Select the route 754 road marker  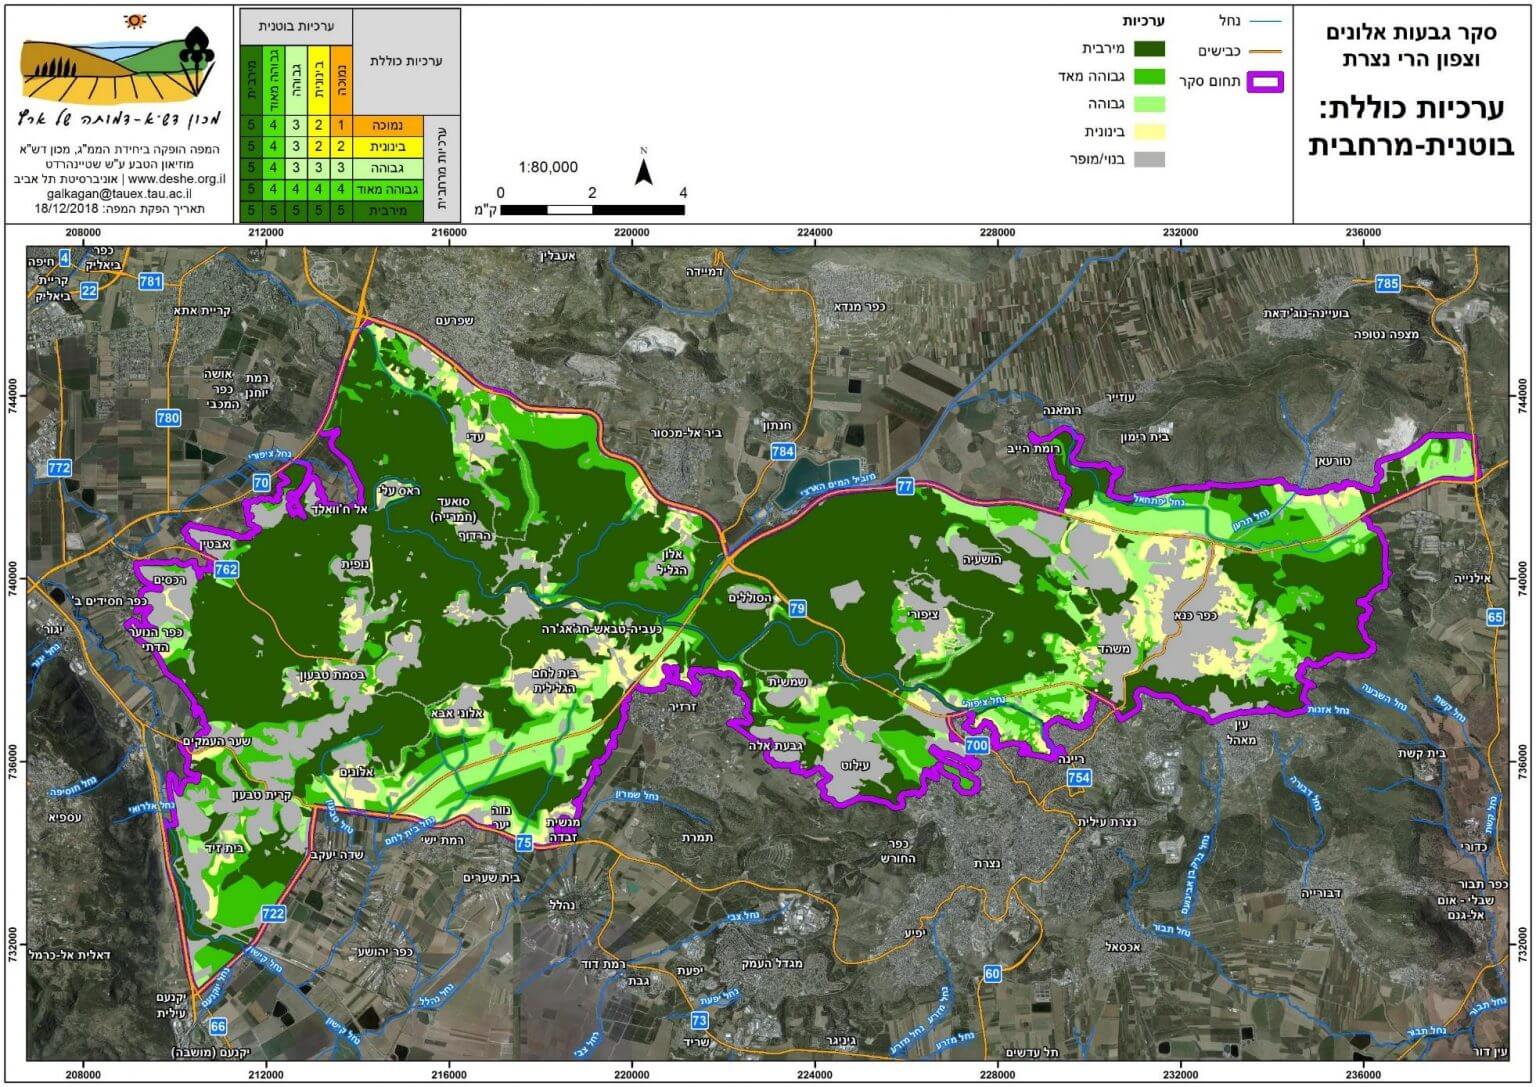click(x=1079, y=777)
